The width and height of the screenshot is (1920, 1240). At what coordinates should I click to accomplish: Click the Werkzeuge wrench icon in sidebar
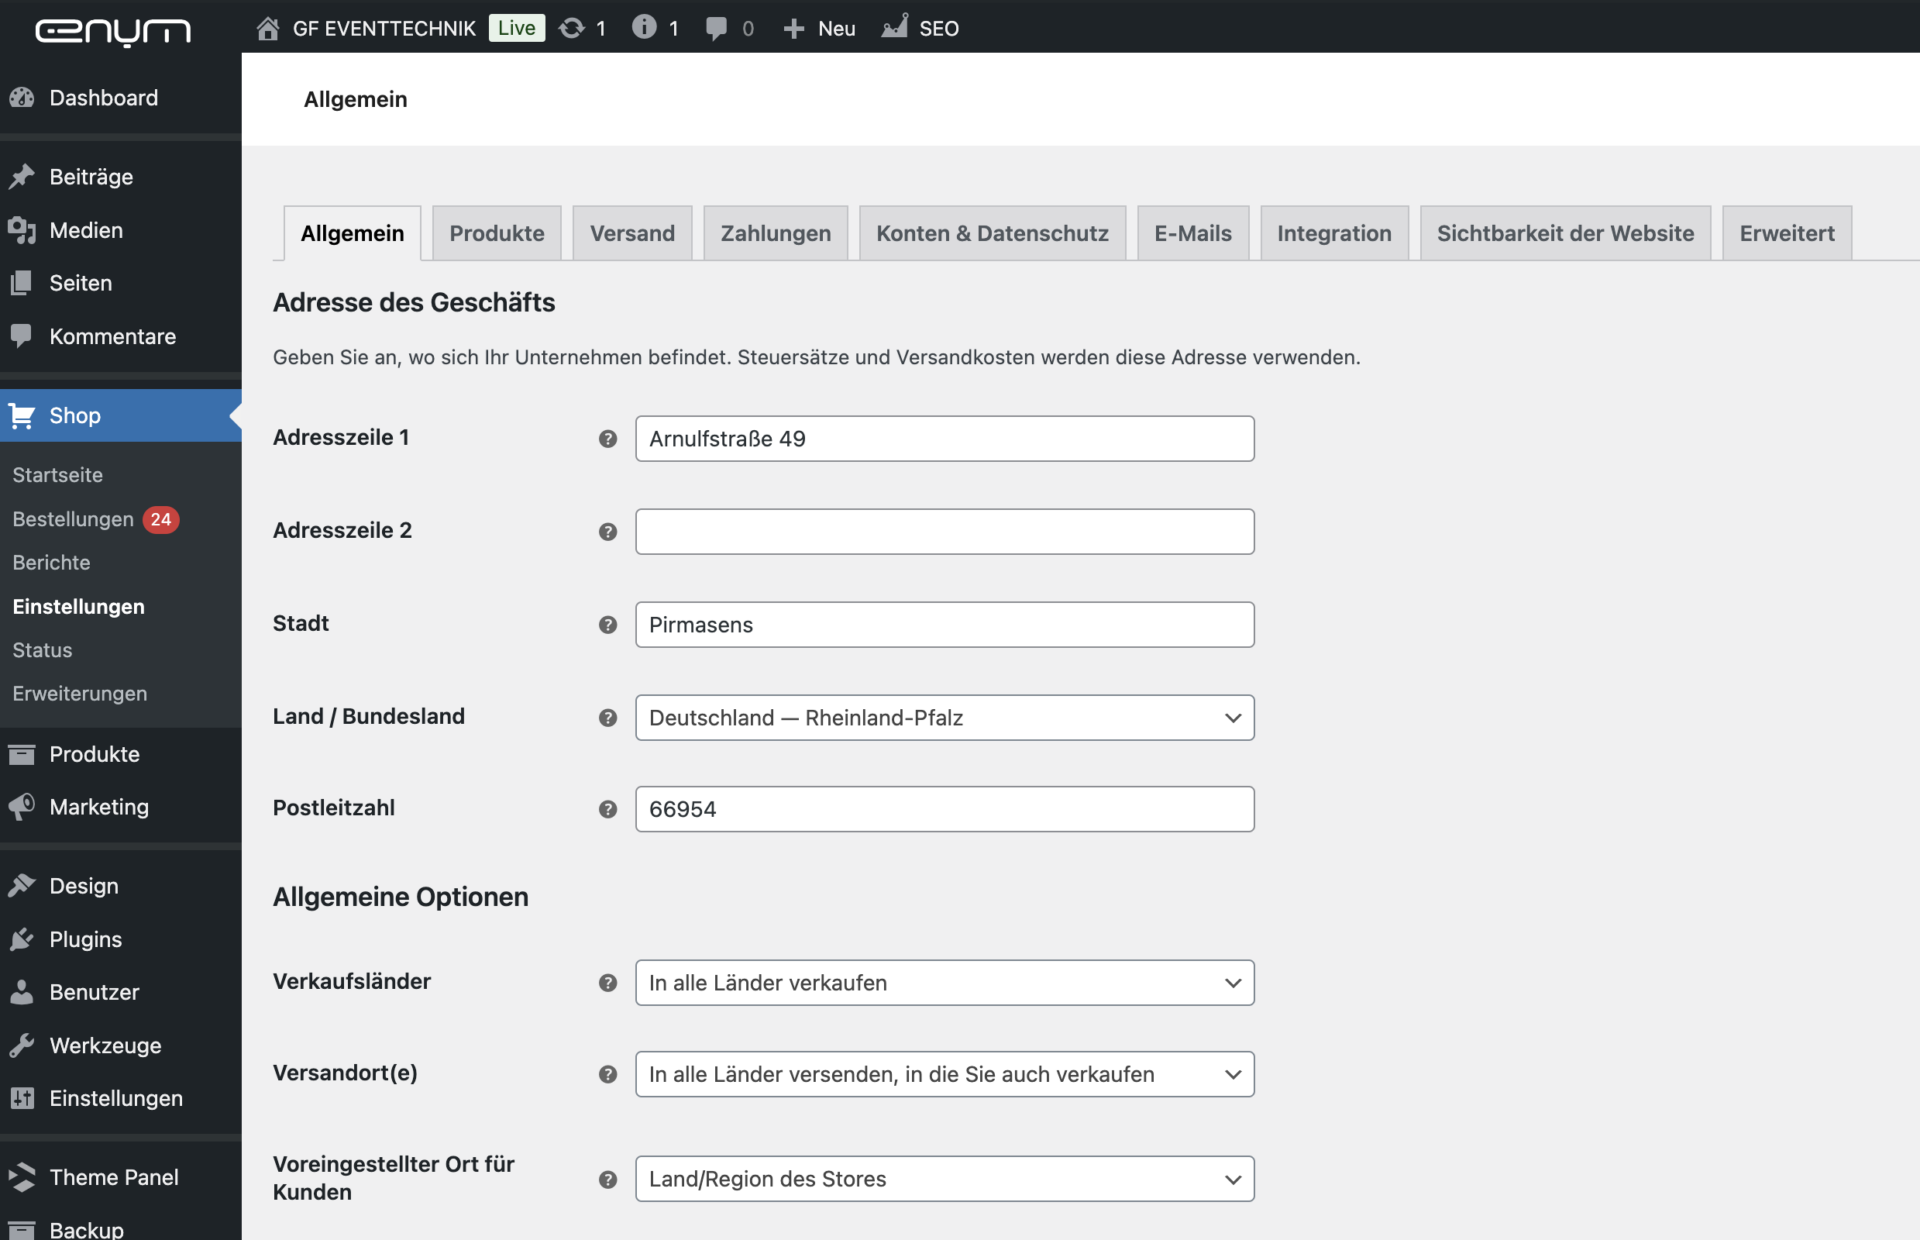click(x=22, y=1045)
